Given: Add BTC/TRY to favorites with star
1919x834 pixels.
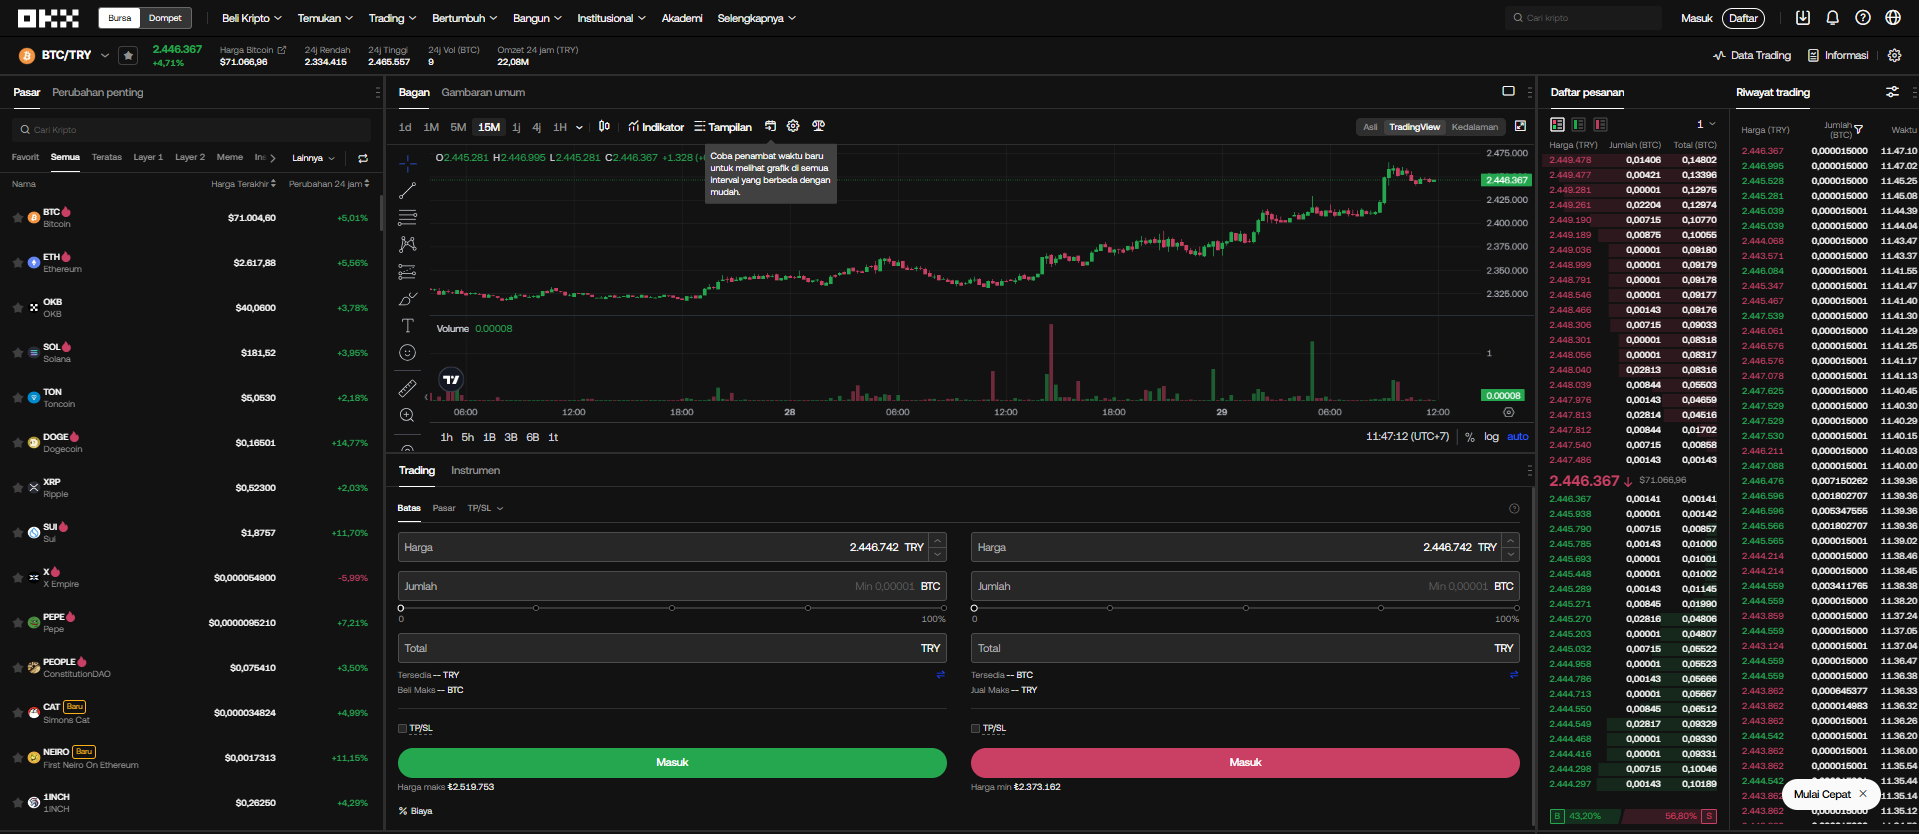Looking at the screenshot, I should coord(128,55).
